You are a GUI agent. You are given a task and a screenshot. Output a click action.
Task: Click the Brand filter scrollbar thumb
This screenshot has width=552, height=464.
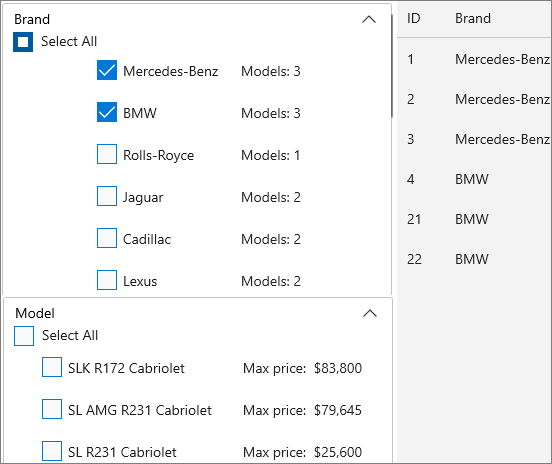(x=392, y=66)
